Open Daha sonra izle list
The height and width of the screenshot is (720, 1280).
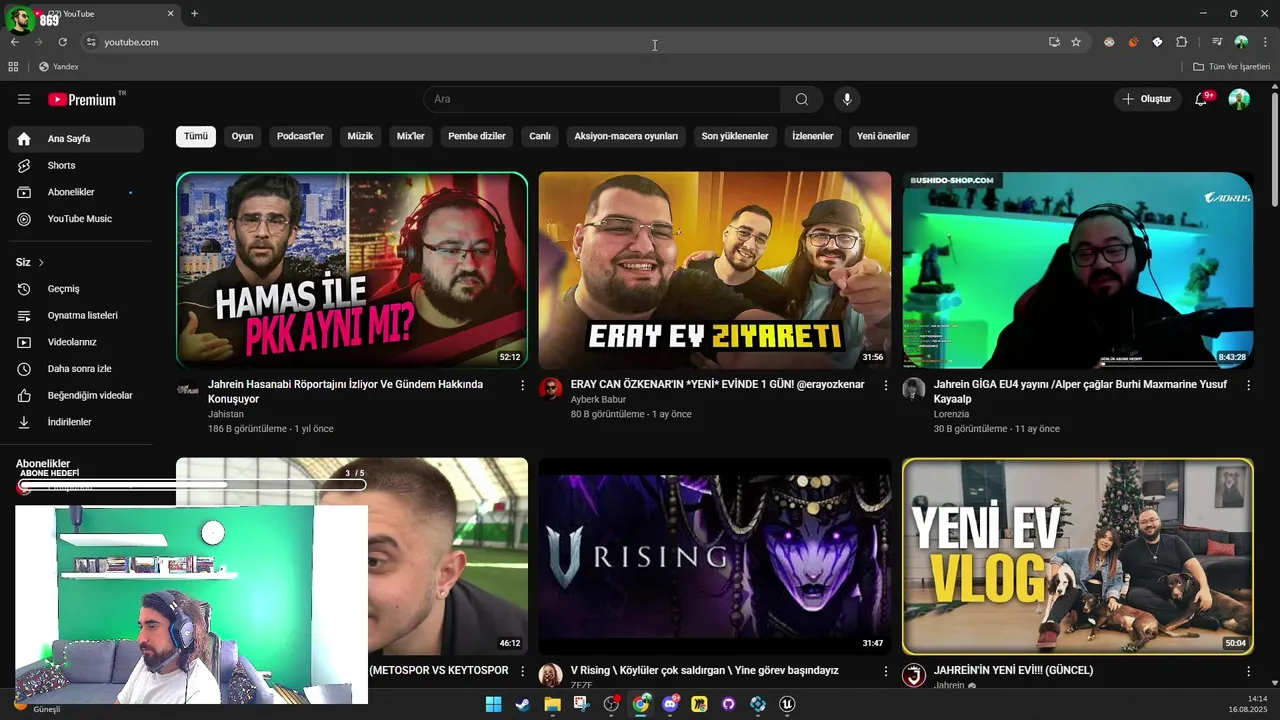(x=76, y=369)
